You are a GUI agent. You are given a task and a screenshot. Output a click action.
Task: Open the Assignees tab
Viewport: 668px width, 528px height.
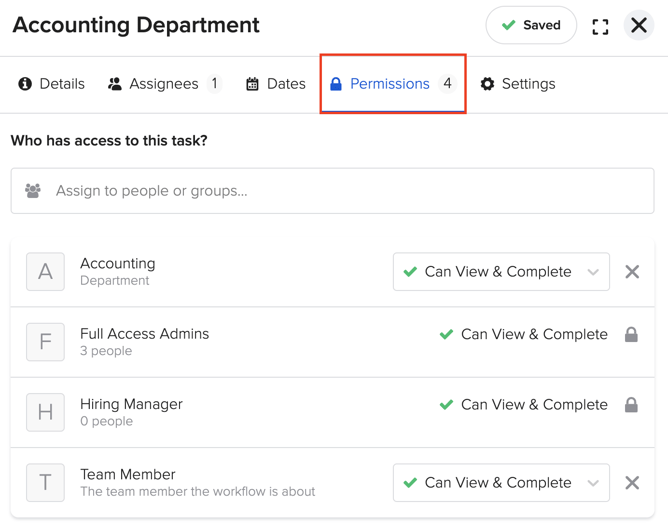pos(165,84)
